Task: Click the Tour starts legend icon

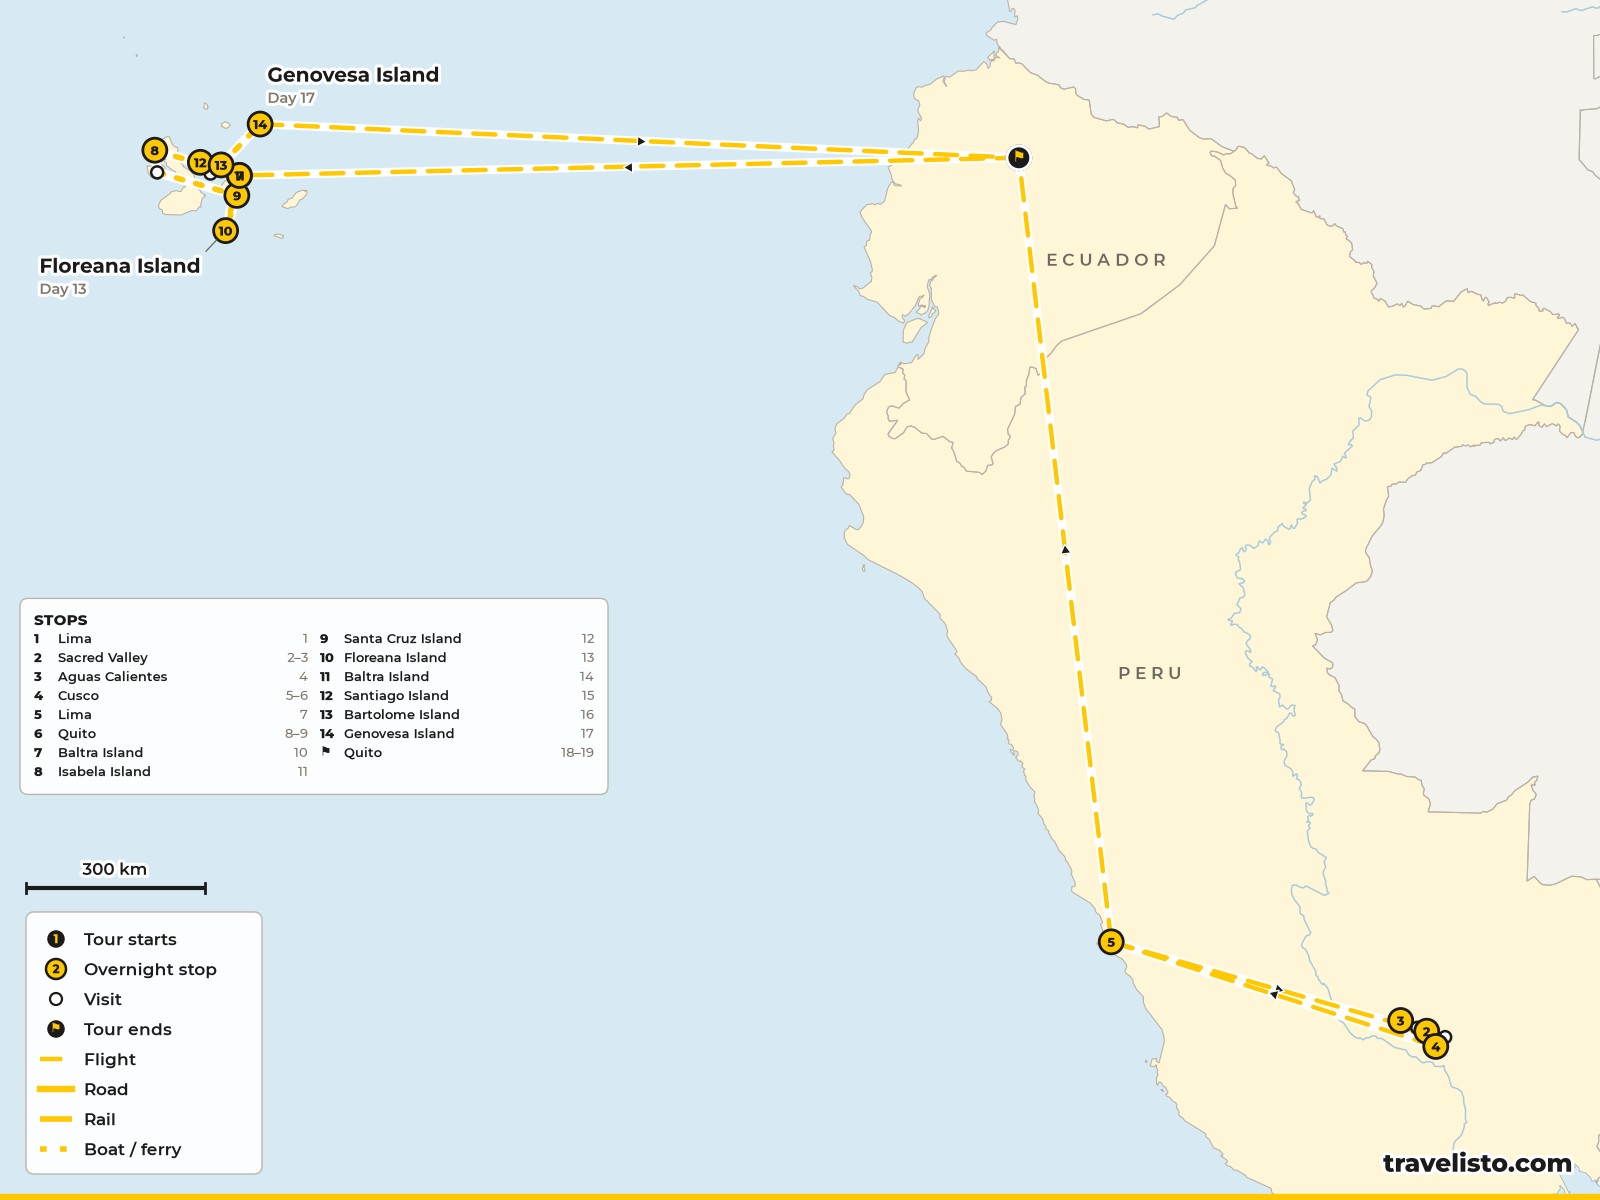Action: (56, 939)
